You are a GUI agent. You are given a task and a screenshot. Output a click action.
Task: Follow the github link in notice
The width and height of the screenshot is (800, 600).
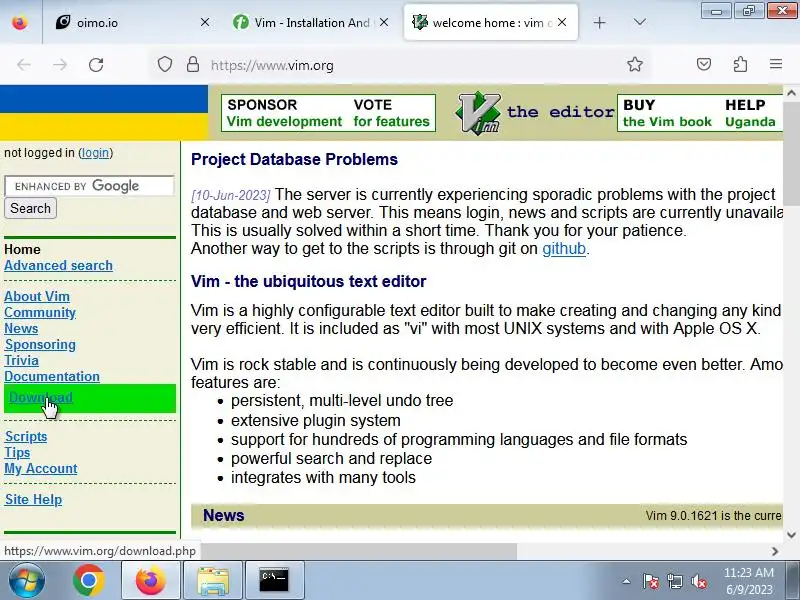point(564,248)
